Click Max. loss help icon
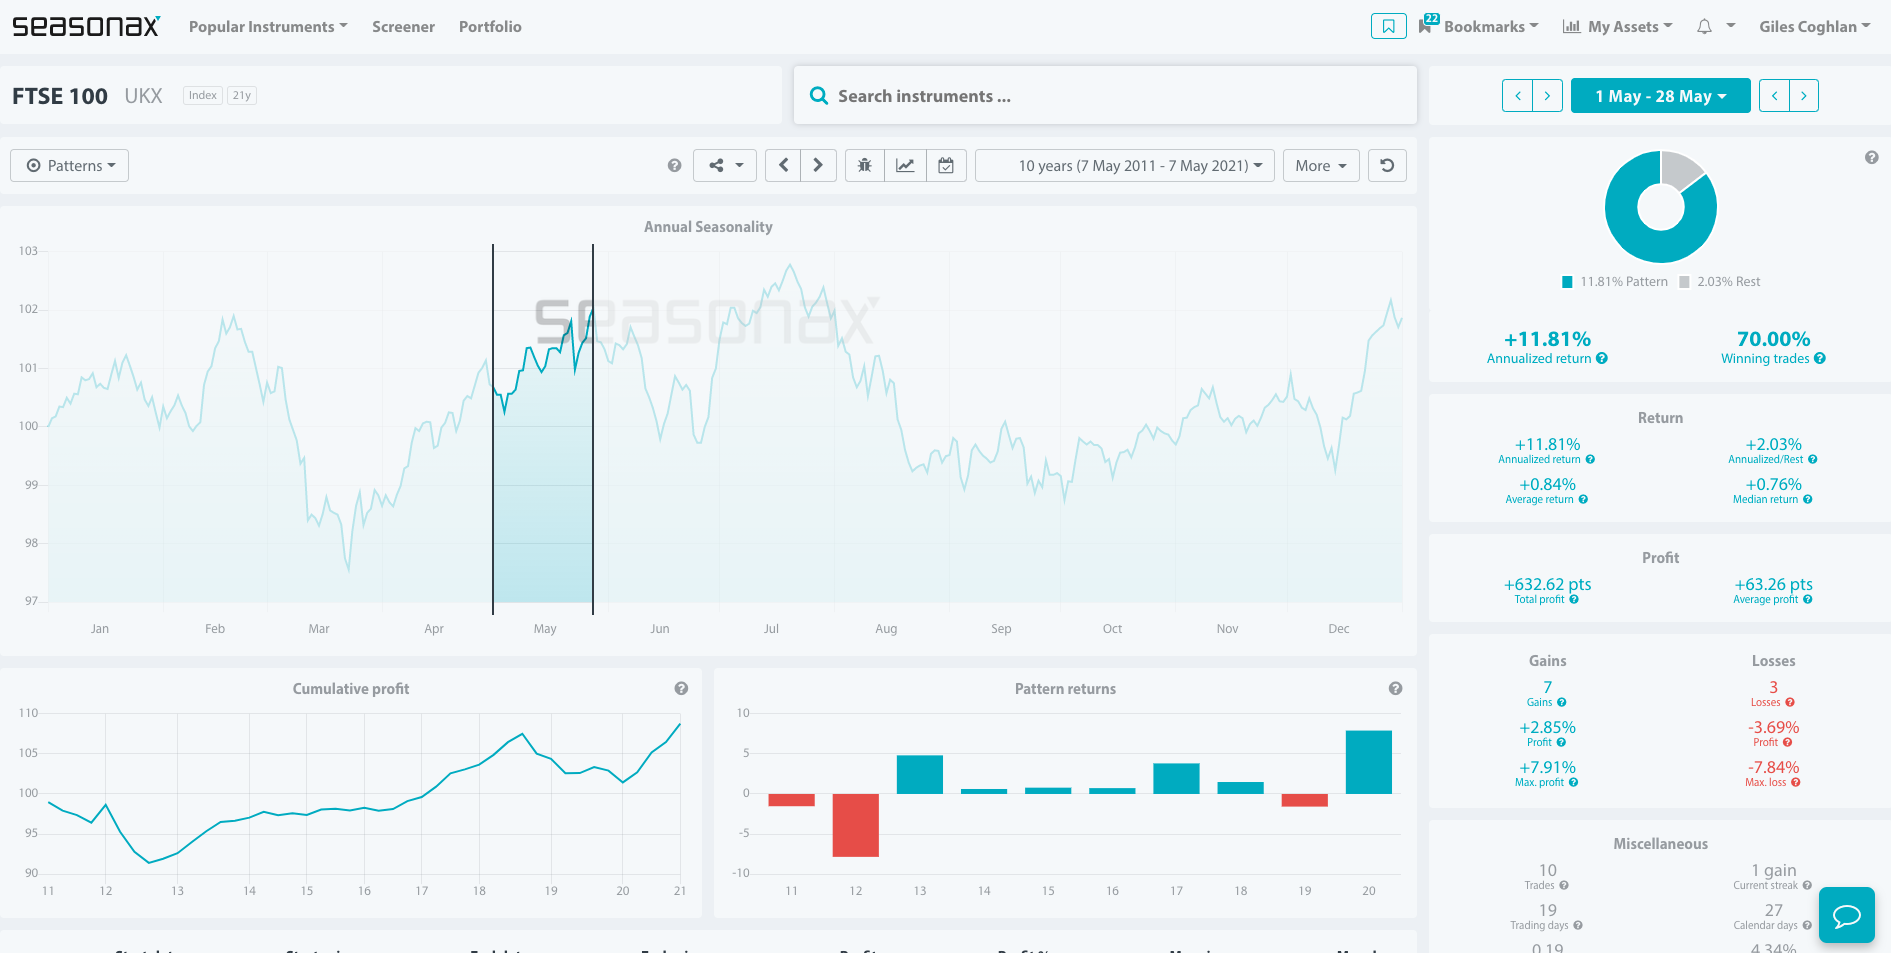This screenshot has height=953, width=1891. pos(1796,783)
